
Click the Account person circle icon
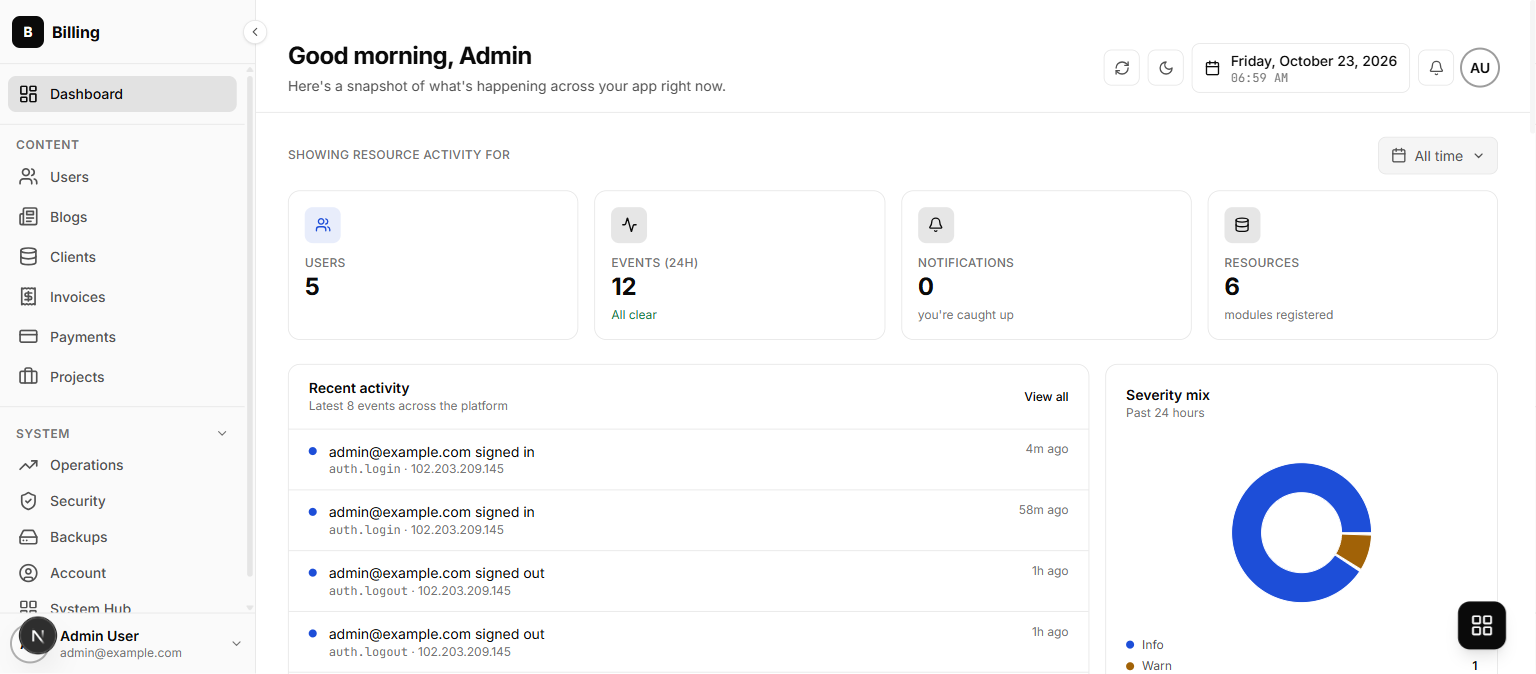coord(29,573)
